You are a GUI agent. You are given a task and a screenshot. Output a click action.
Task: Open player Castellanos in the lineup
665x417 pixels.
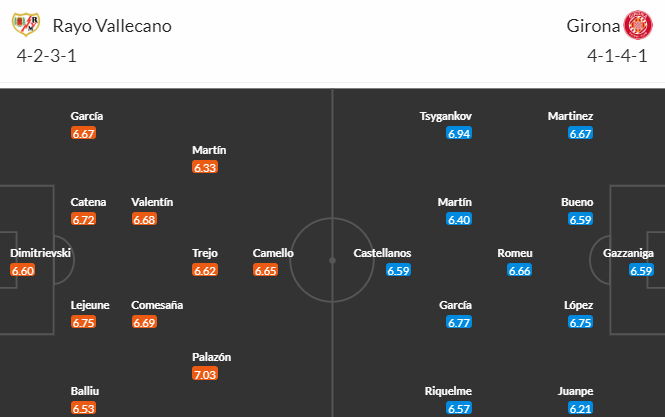pos(382,253)
